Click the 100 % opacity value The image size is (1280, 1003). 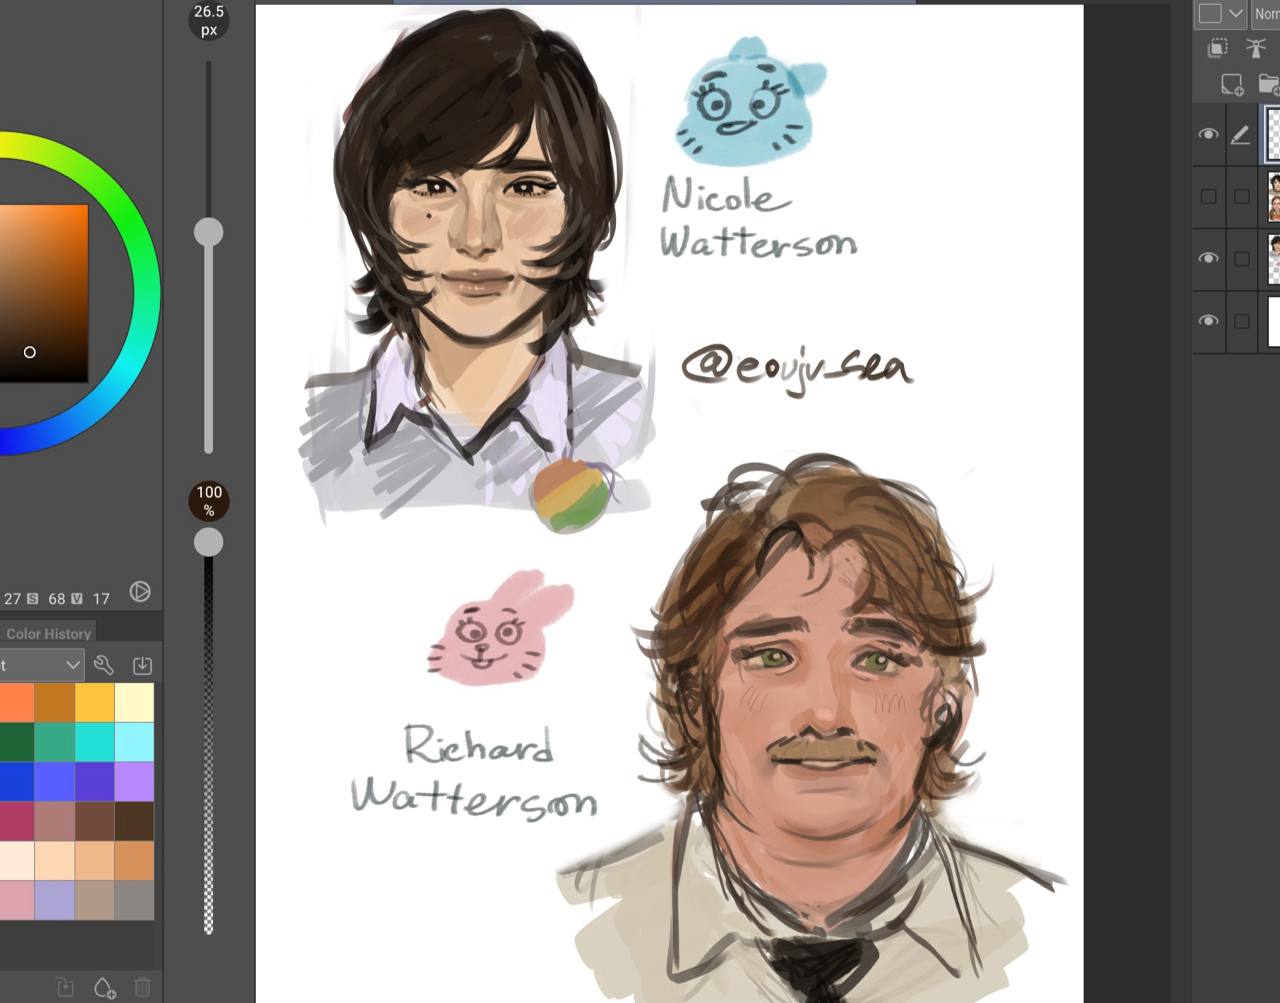click(209, 500)
